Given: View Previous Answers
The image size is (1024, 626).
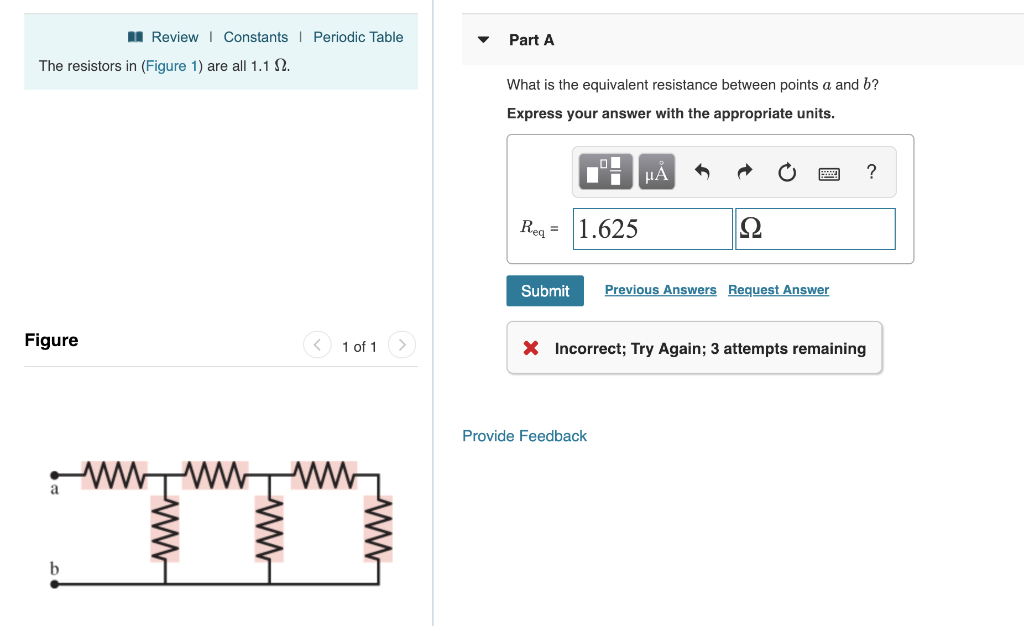Looking at the screenshot, I should tap(660, 289).
